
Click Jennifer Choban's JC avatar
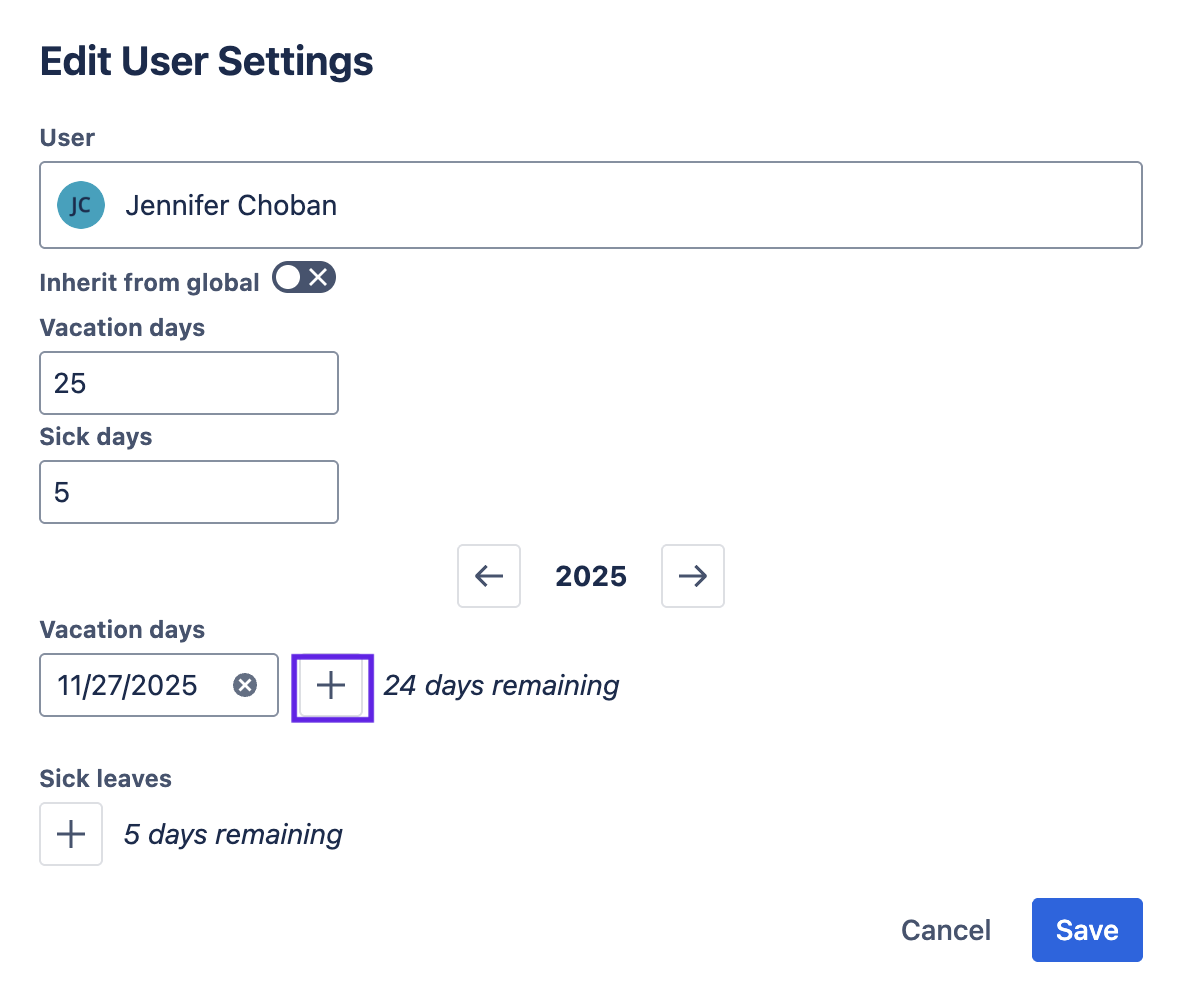pos(81,206)
